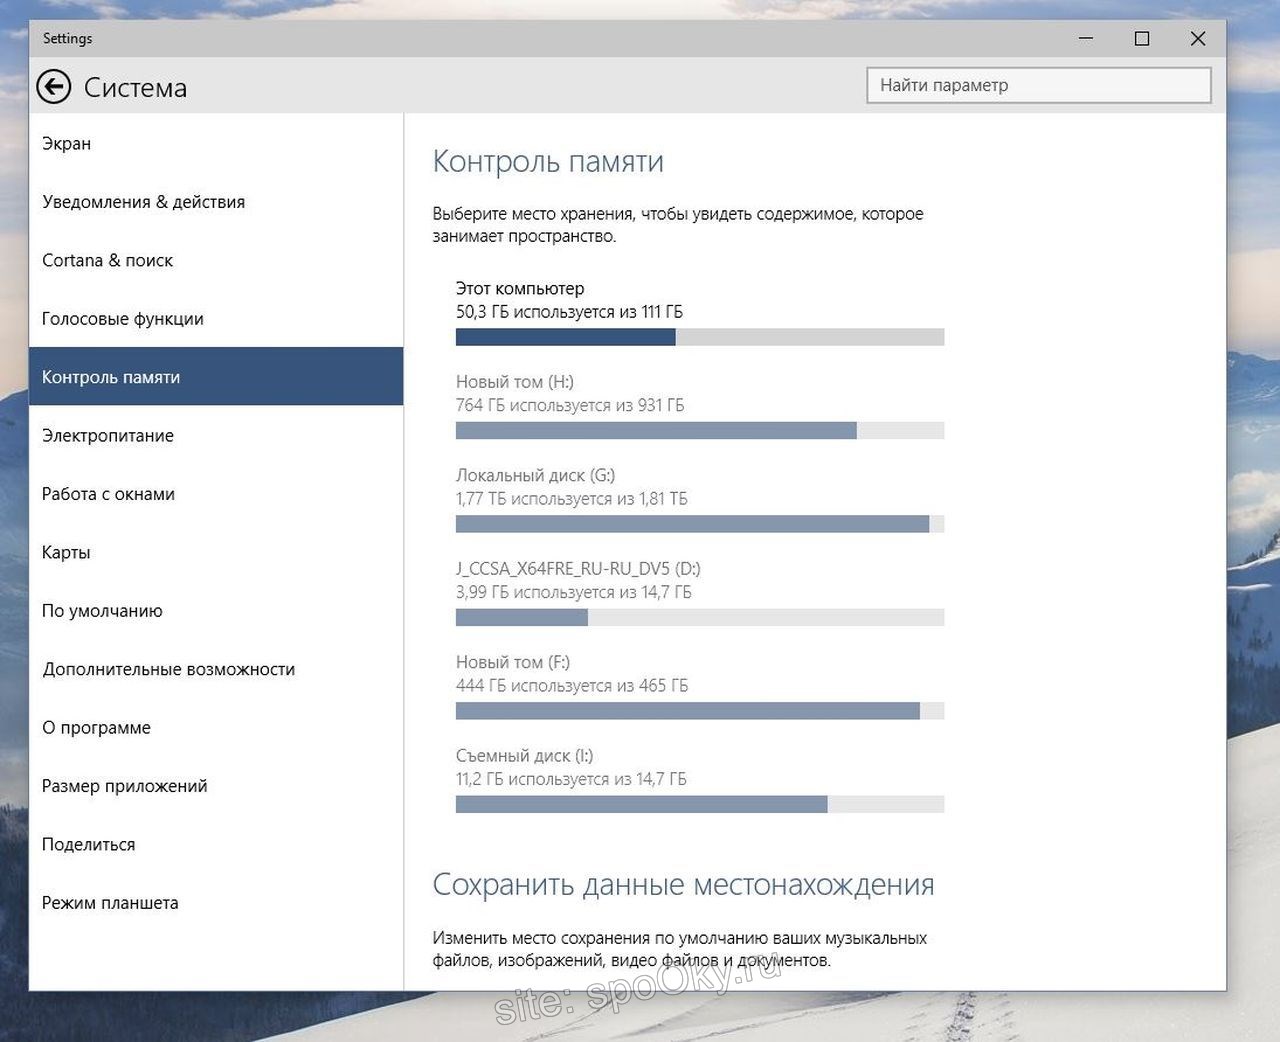Screen dimensions: 1280x1042
Task: Go to Голосовые функции section
Action: coord(122,319)
